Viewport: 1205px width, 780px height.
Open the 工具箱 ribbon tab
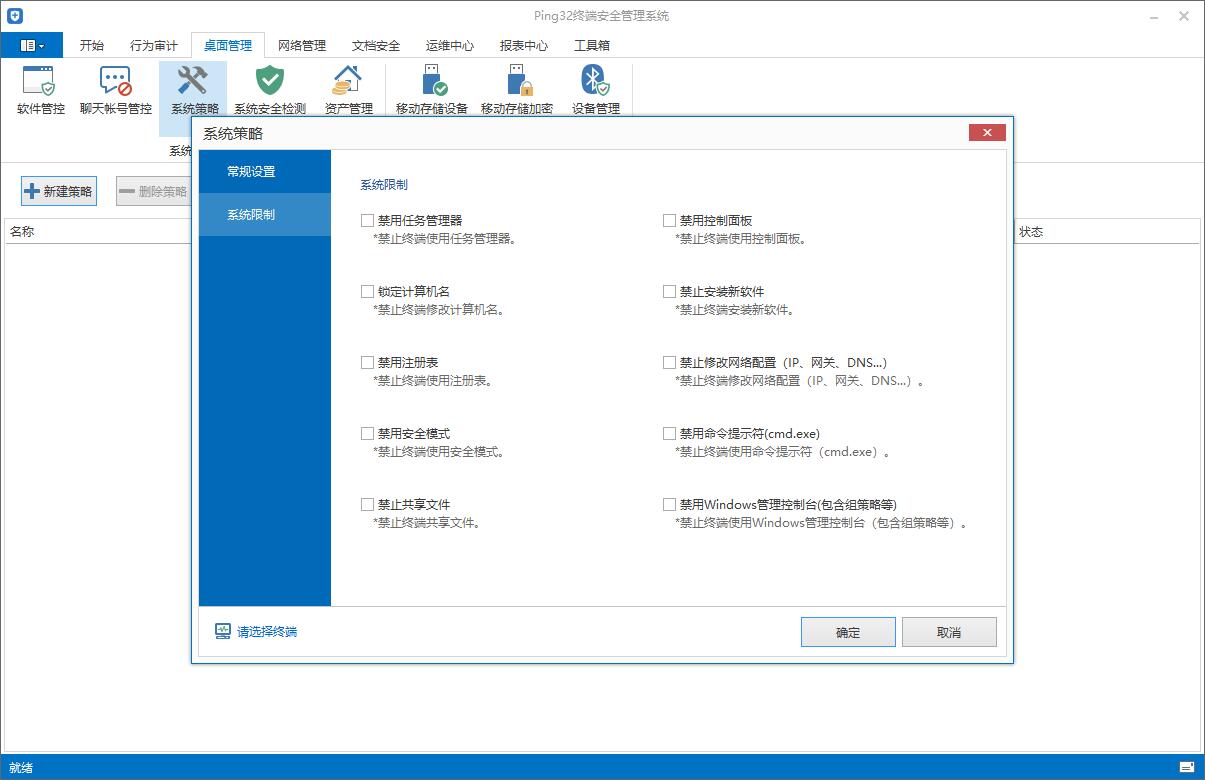point(592,45)
